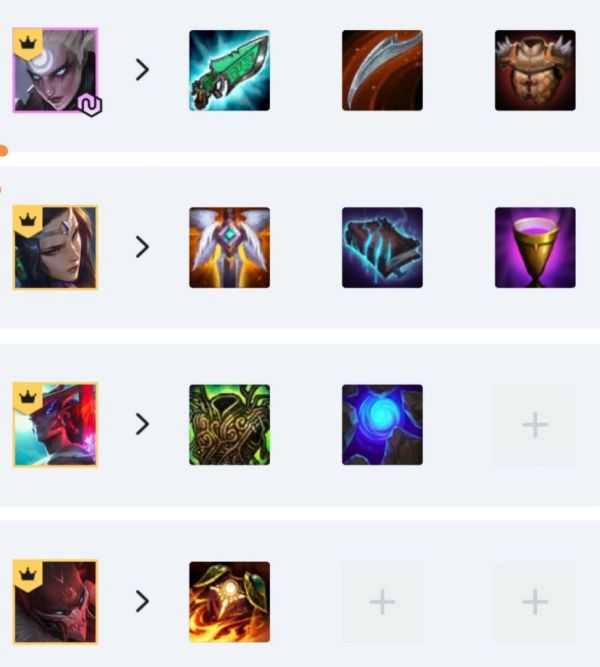Viewport: 600px width, 667px height.
Task: Open the chevron next to the red-faced hat champion
Action: [142, 424]
